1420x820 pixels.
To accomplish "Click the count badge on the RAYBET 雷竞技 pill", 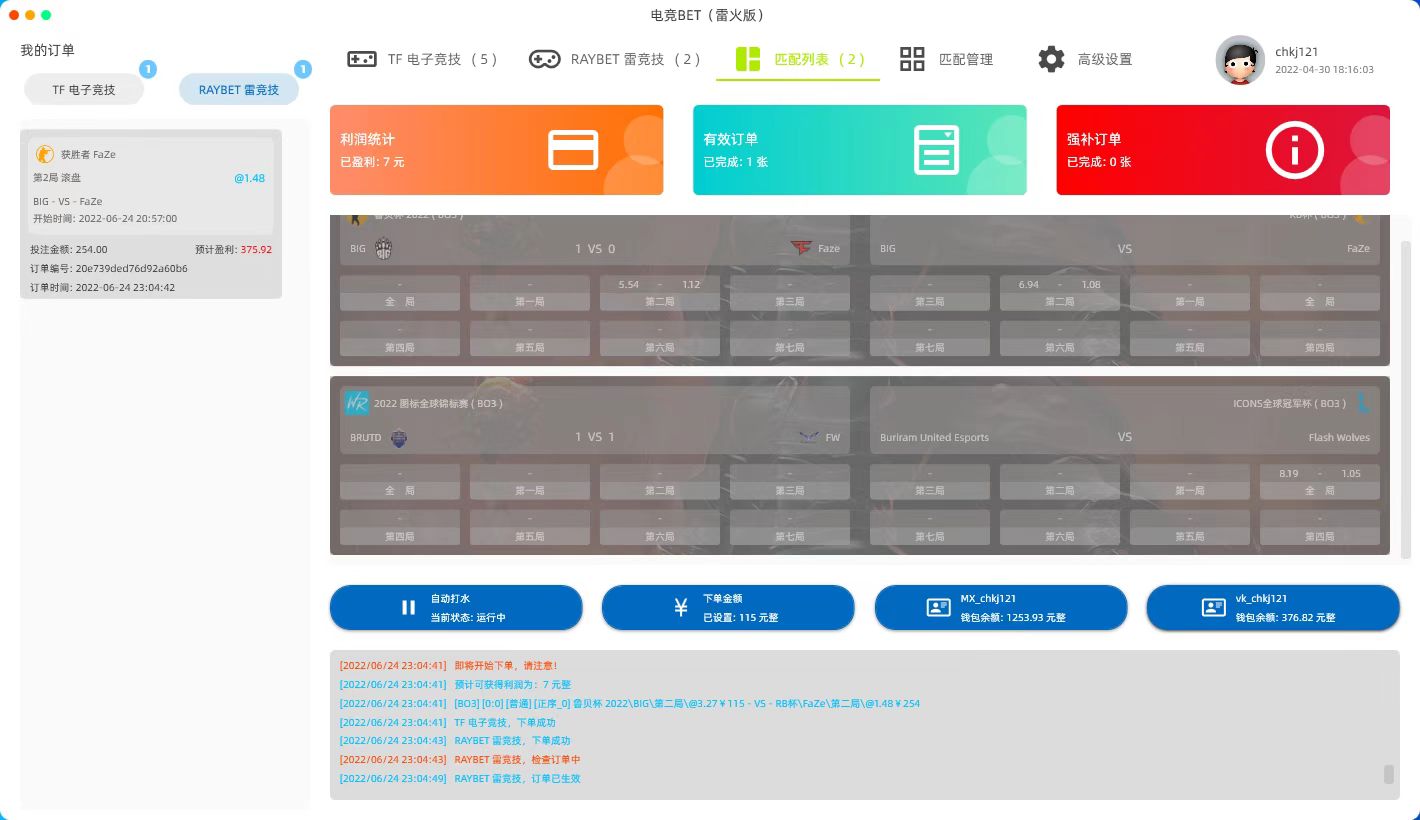I will click(303, 69).
